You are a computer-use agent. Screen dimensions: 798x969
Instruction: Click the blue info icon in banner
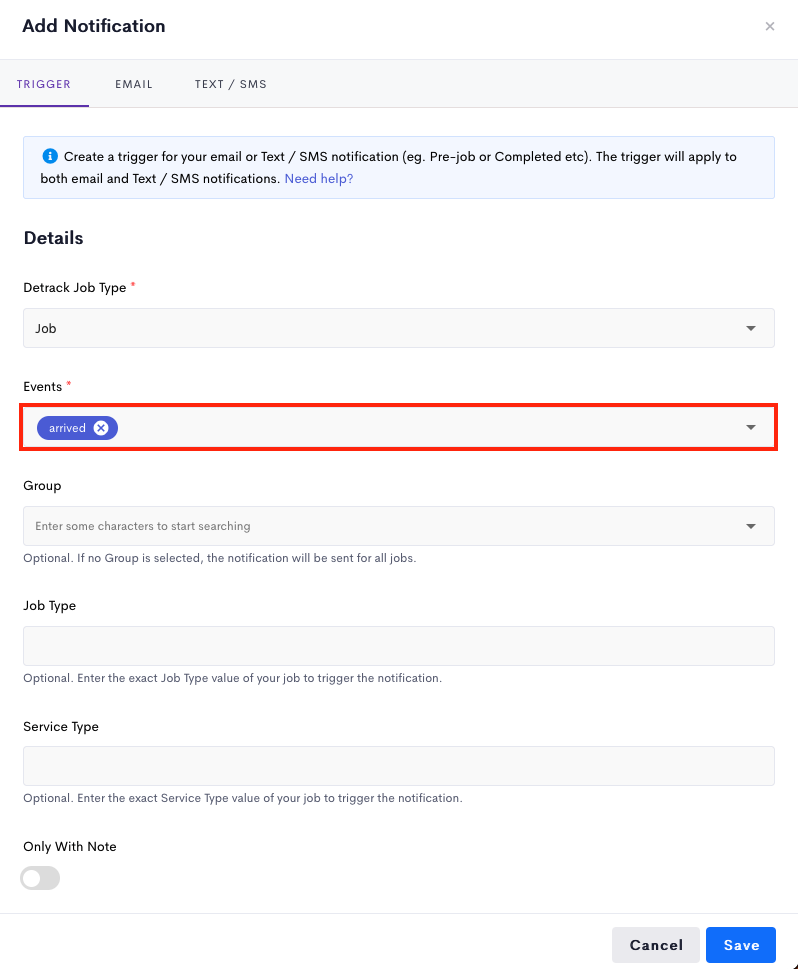pos(50,156)
